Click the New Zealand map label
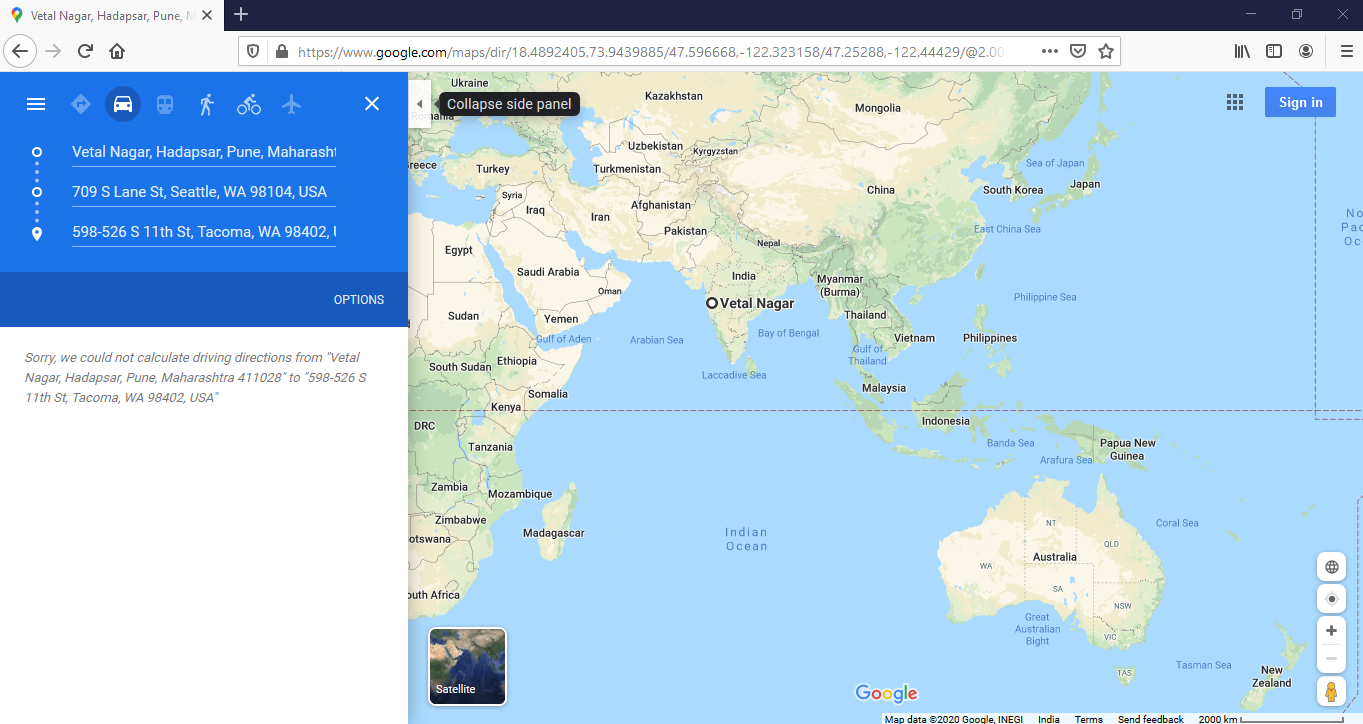1363x724 pixels. coord(1272,677)
